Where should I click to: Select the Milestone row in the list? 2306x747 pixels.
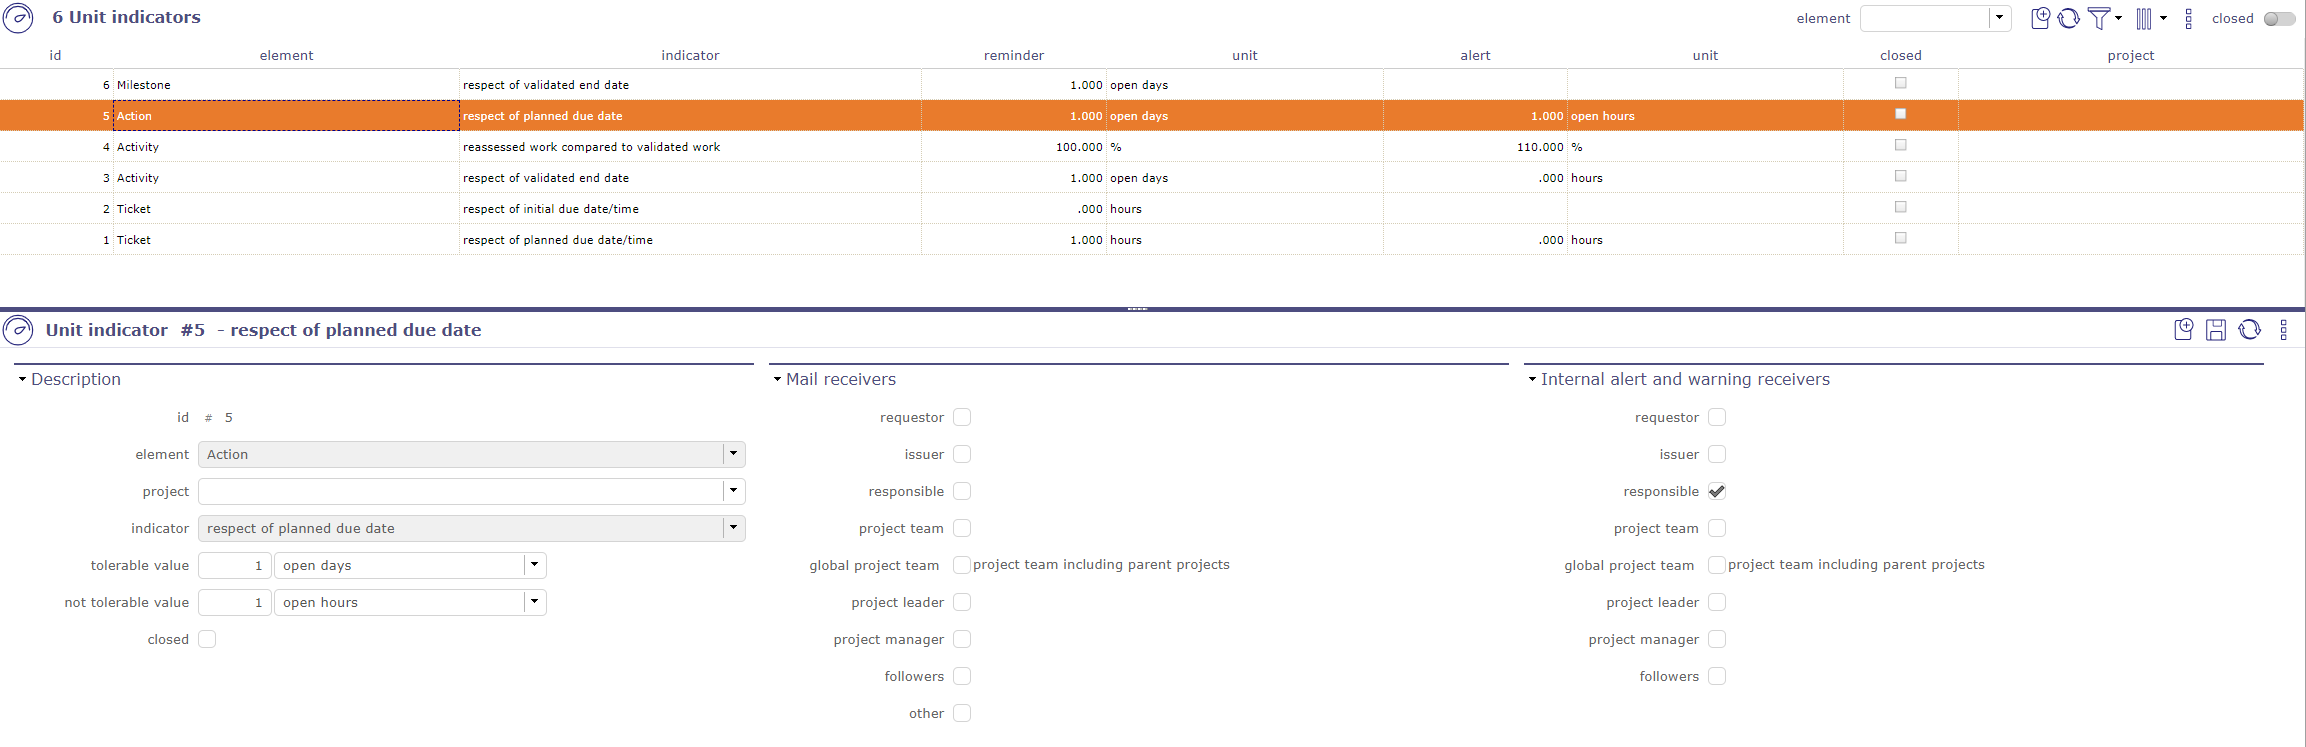pyautogui.click(x=286, y=85)
